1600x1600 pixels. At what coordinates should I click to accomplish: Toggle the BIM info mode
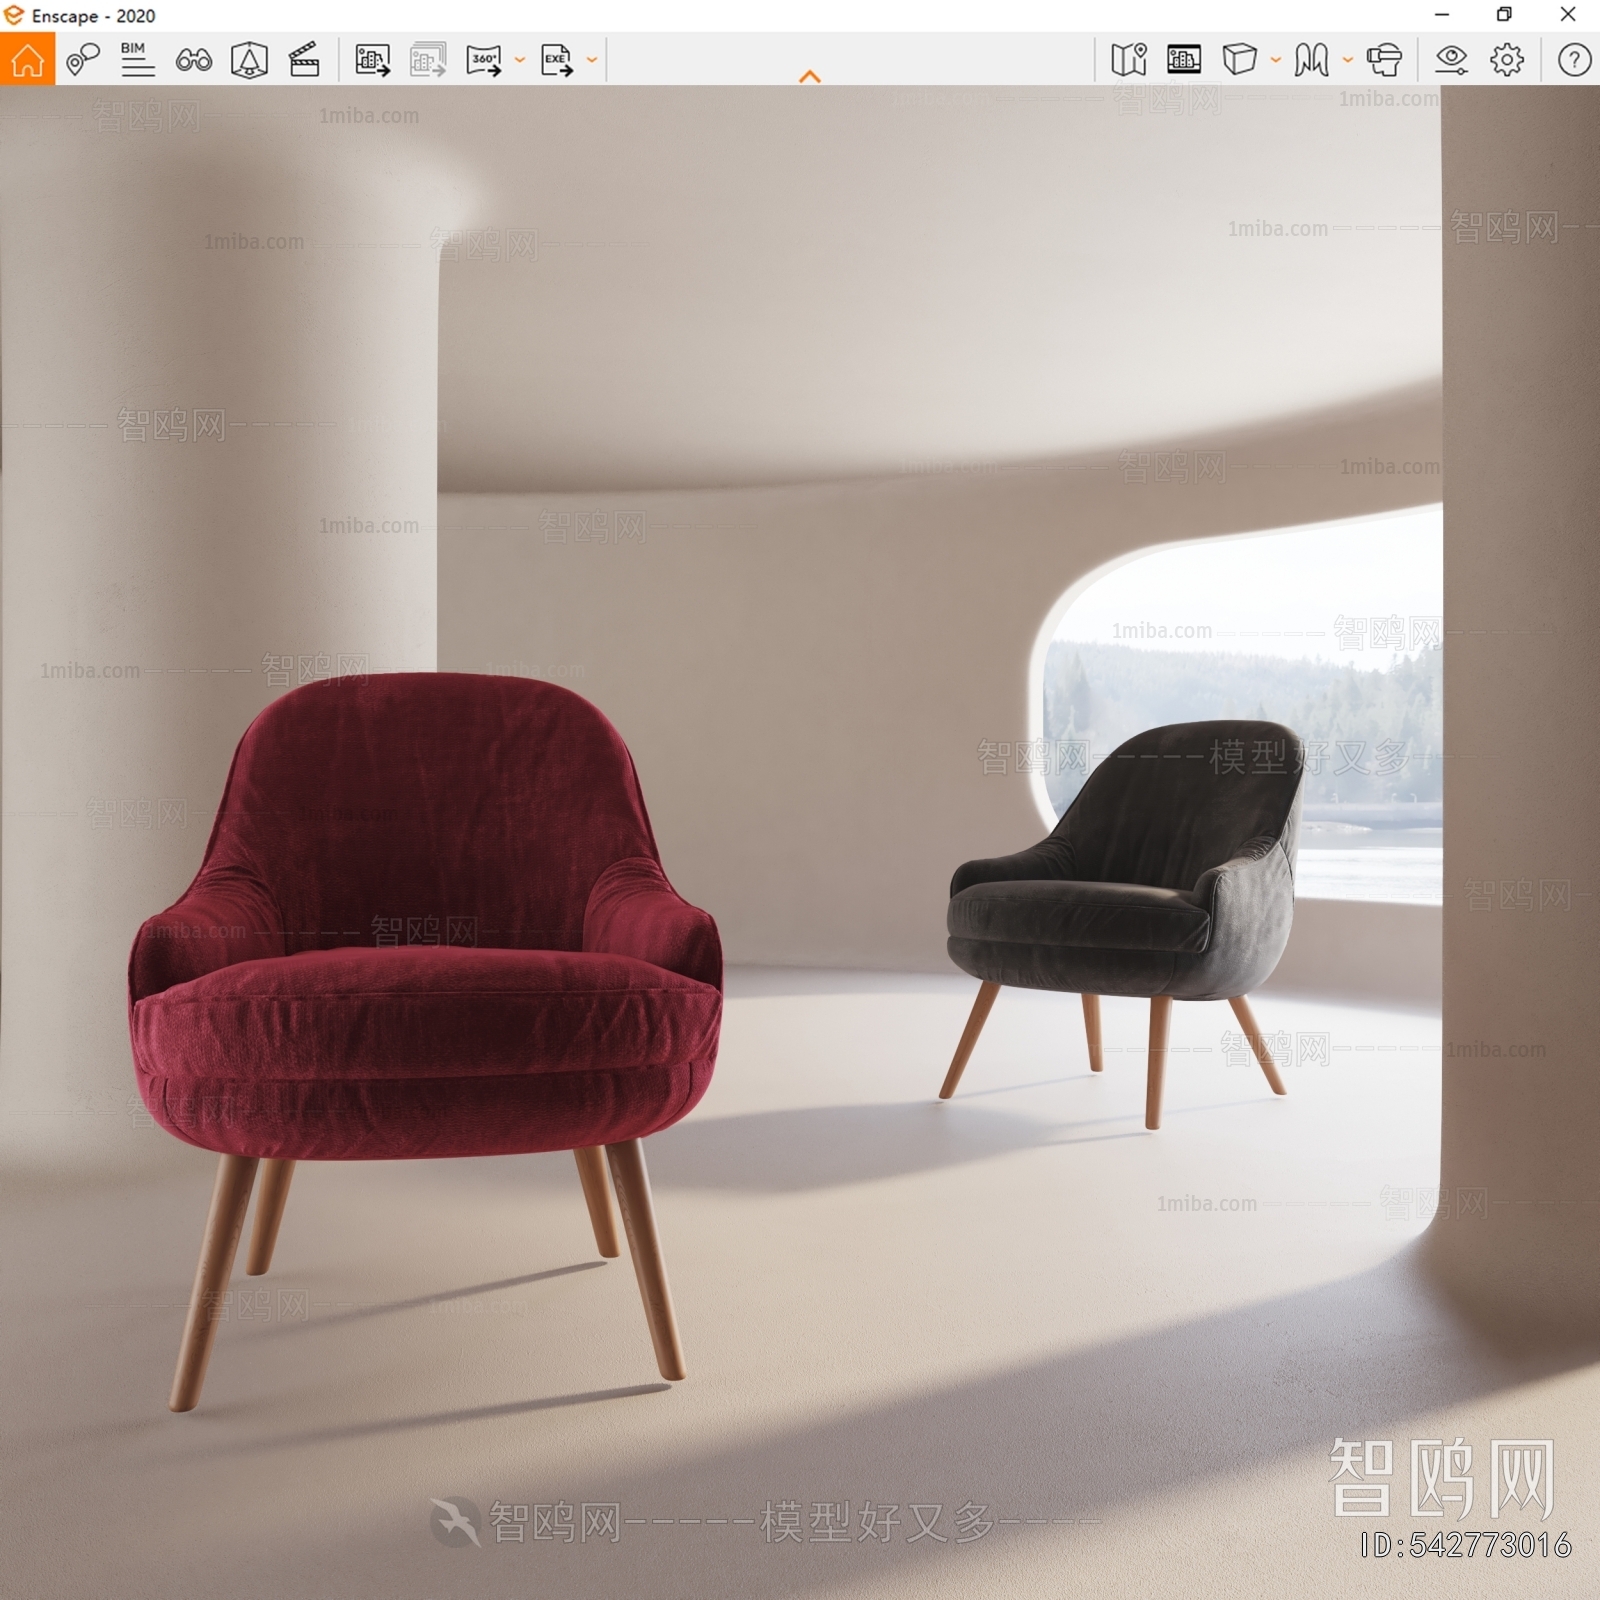[137, 59]
